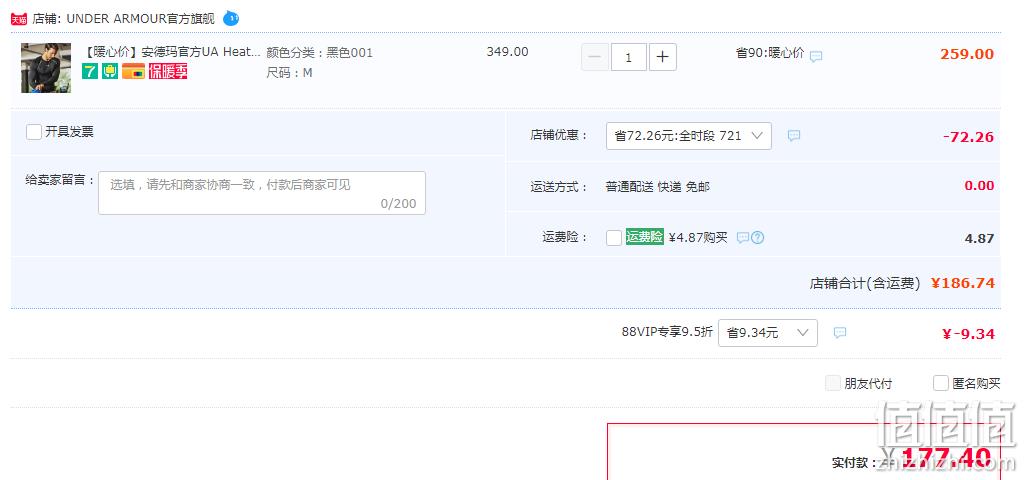The height and width of the screenshot is (480, 1025).
Task: Click the comment icon next to 省90:暖心价
Action: pyautogui.click(x=816, y=56)
